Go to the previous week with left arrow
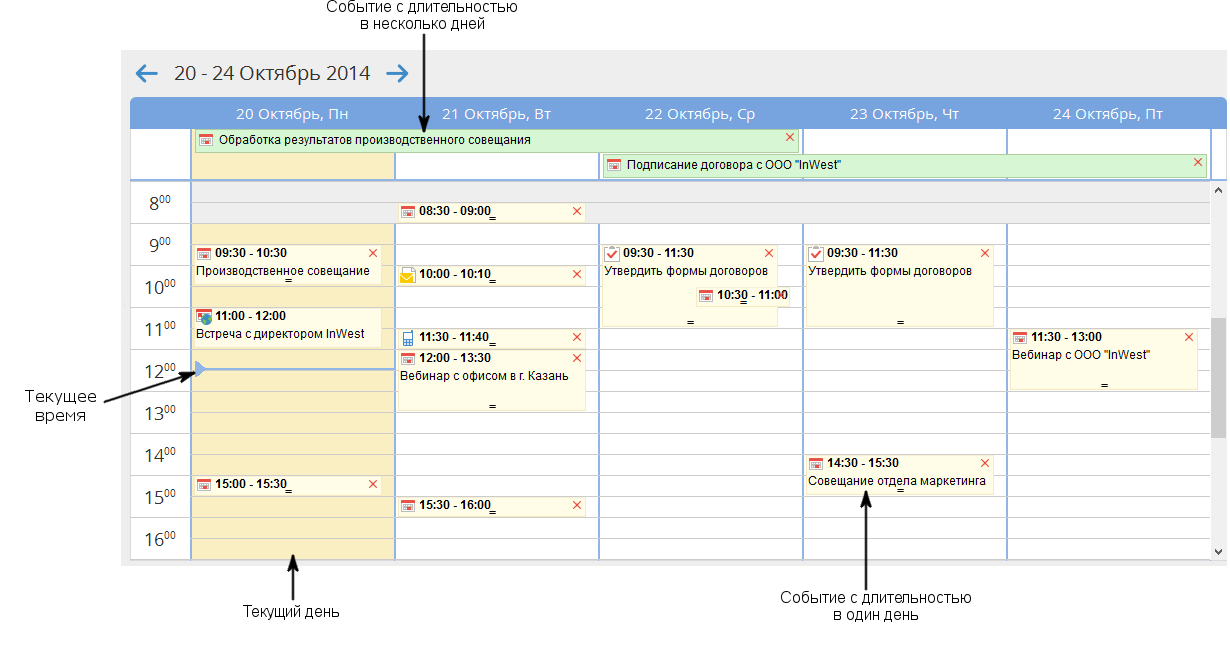Viewport: 1230px width, 650px height. (147, 73)
